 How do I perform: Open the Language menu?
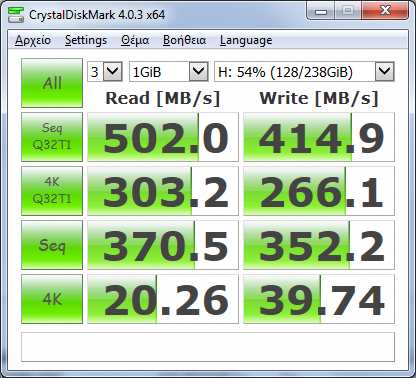[x=246, y=40]
